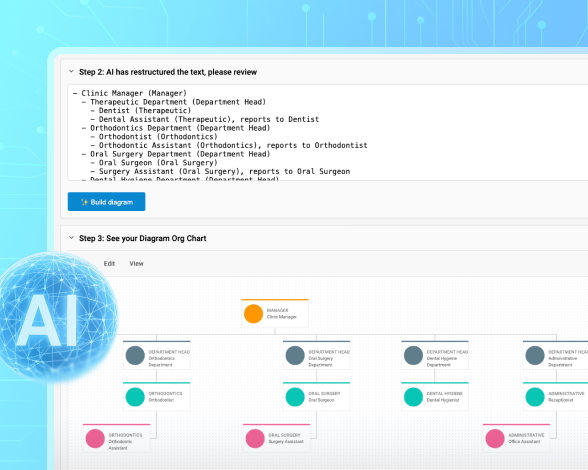Select the Dental Hygiene Department head avatar
The height and width of the screenshot is (470, 588).
point(413,355)
